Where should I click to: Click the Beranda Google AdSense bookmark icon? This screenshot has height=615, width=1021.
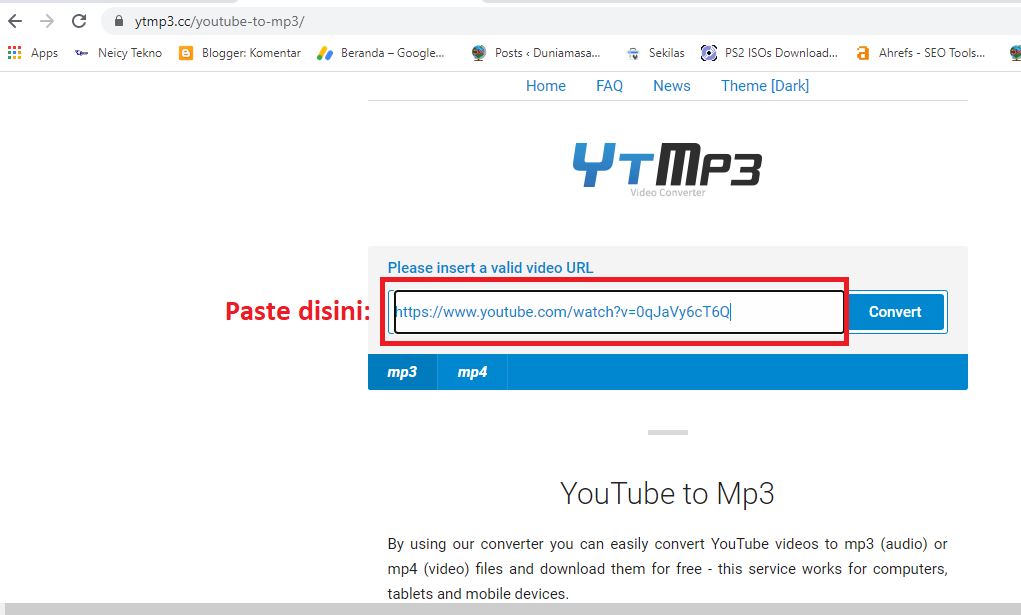coord(325,53)
